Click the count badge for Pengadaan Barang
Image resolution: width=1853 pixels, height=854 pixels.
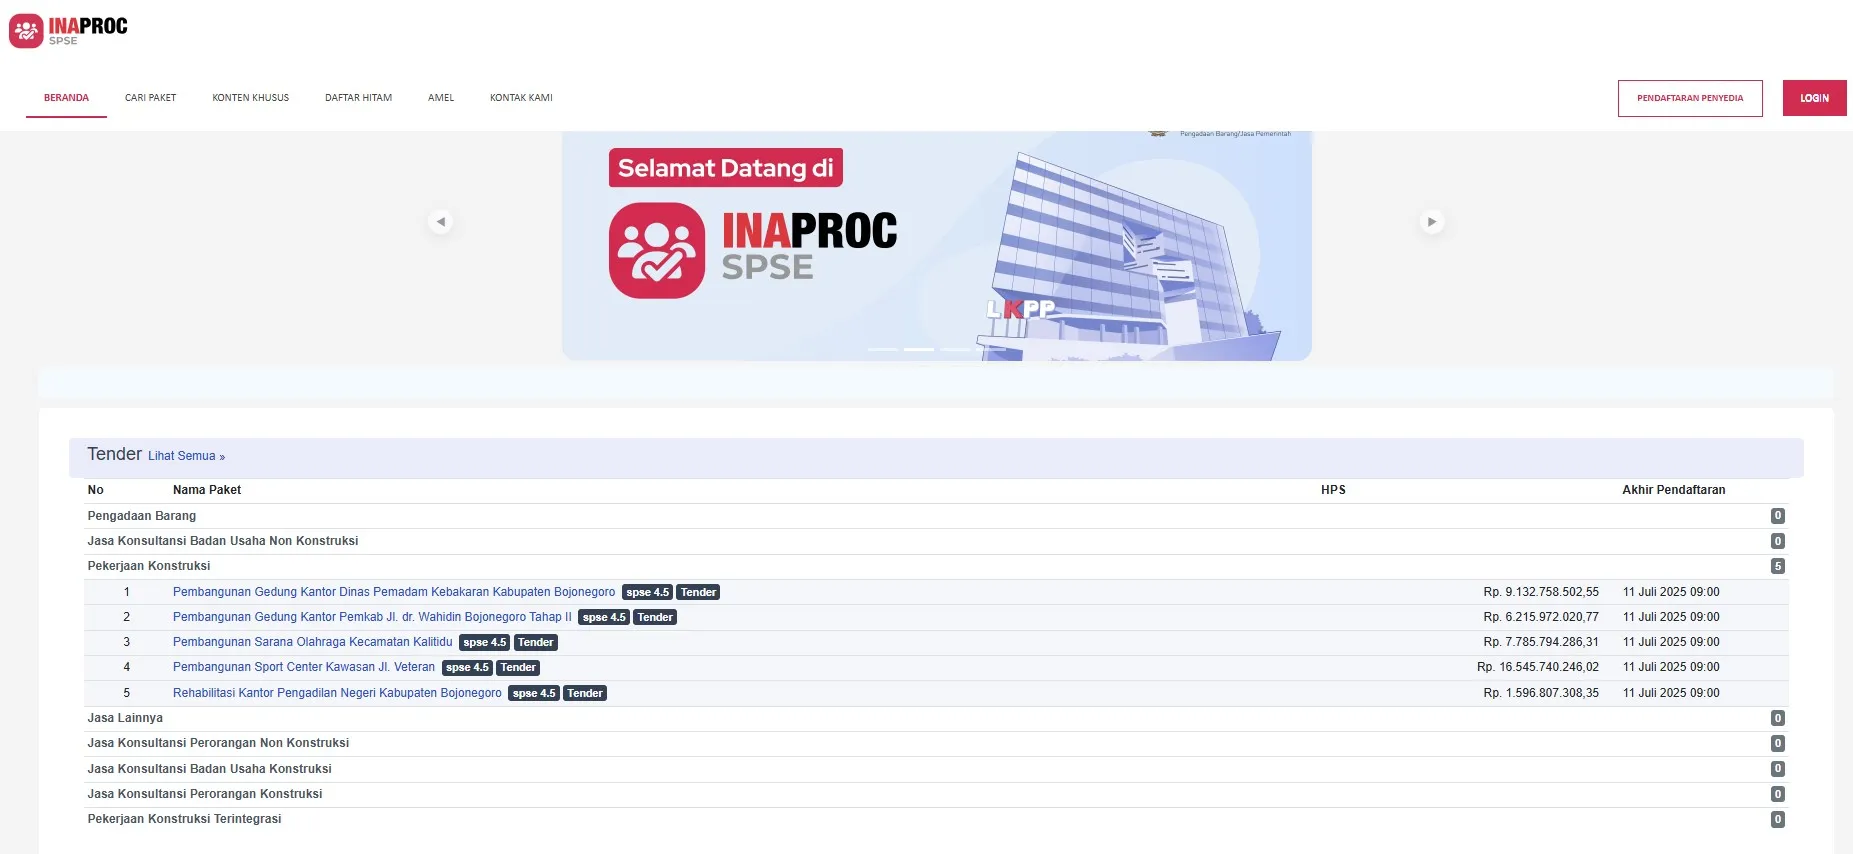point(1777,516)
